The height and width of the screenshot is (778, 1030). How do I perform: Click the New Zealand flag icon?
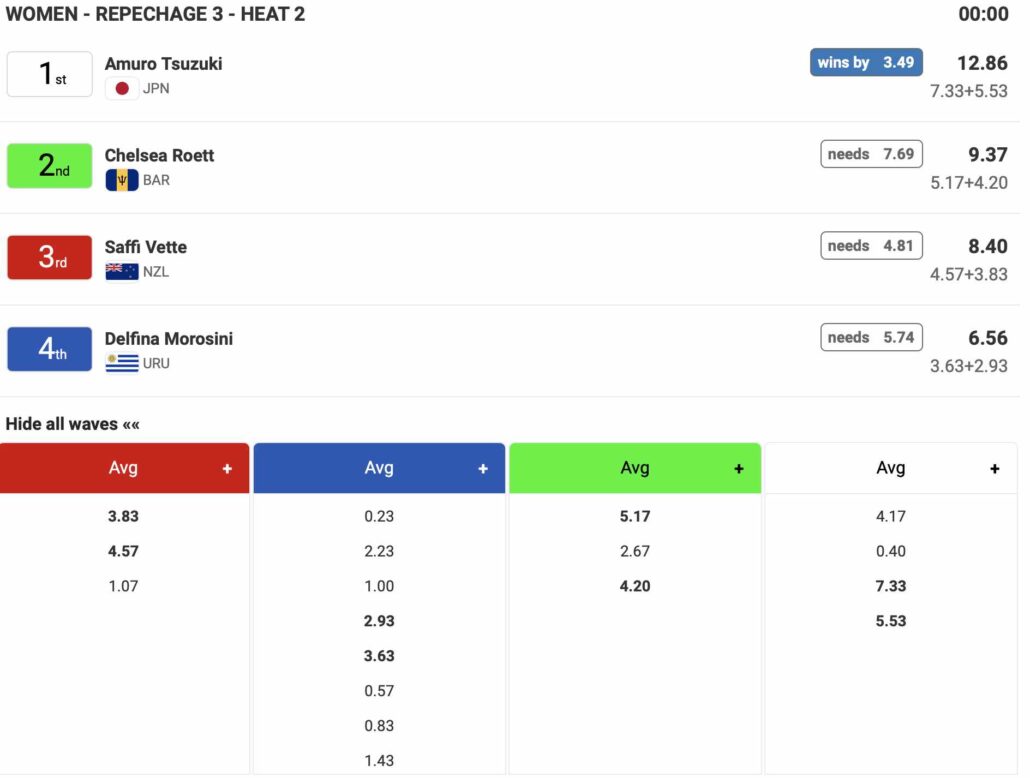pos(122,272)
